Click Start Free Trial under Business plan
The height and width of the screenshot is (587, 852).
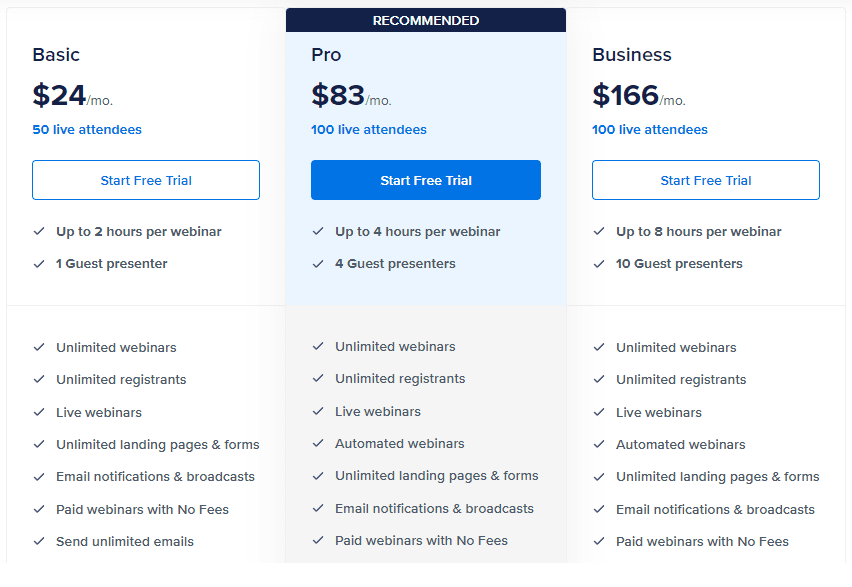point(706,180)
